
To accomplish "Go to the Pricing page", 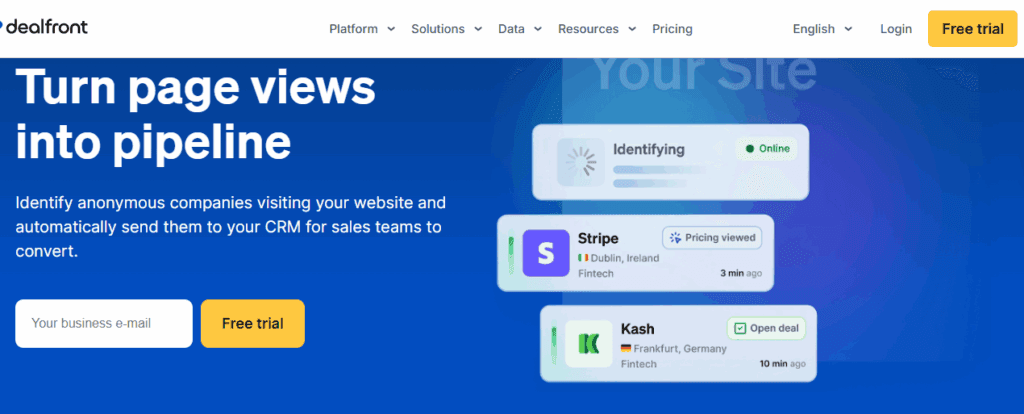I will pyautogui.click(x=672, y=29).
